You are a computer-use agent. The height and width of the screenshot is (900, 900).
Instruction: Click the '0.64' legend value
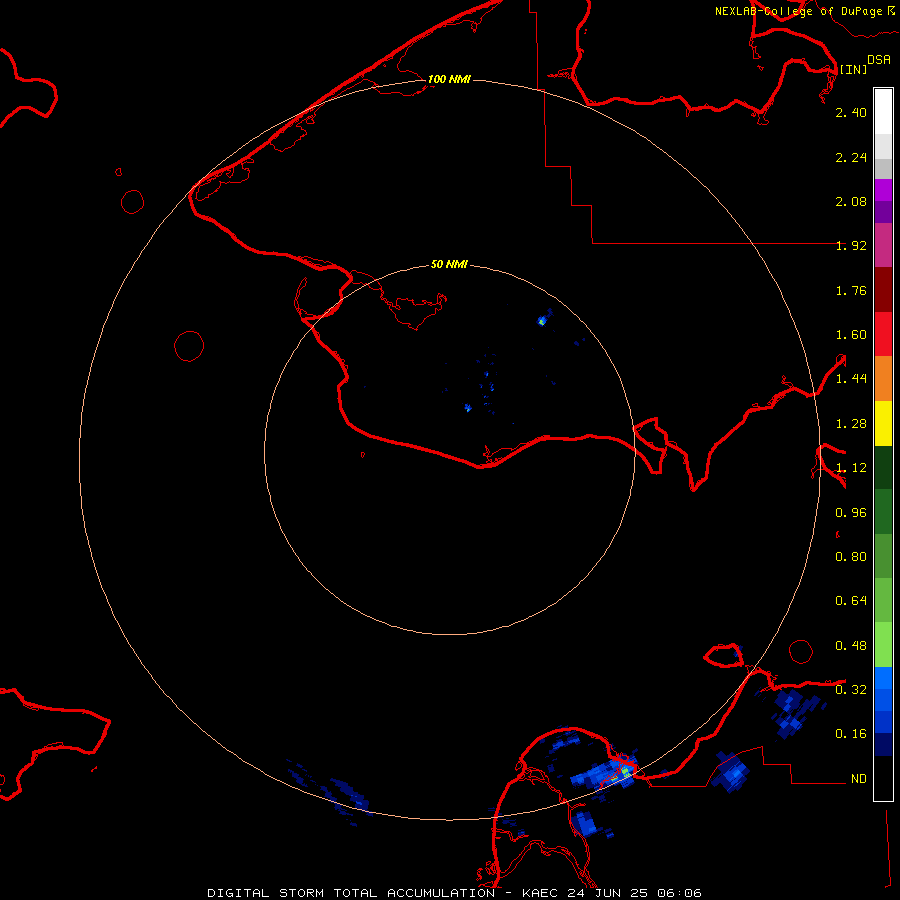(x=851, y=601)
